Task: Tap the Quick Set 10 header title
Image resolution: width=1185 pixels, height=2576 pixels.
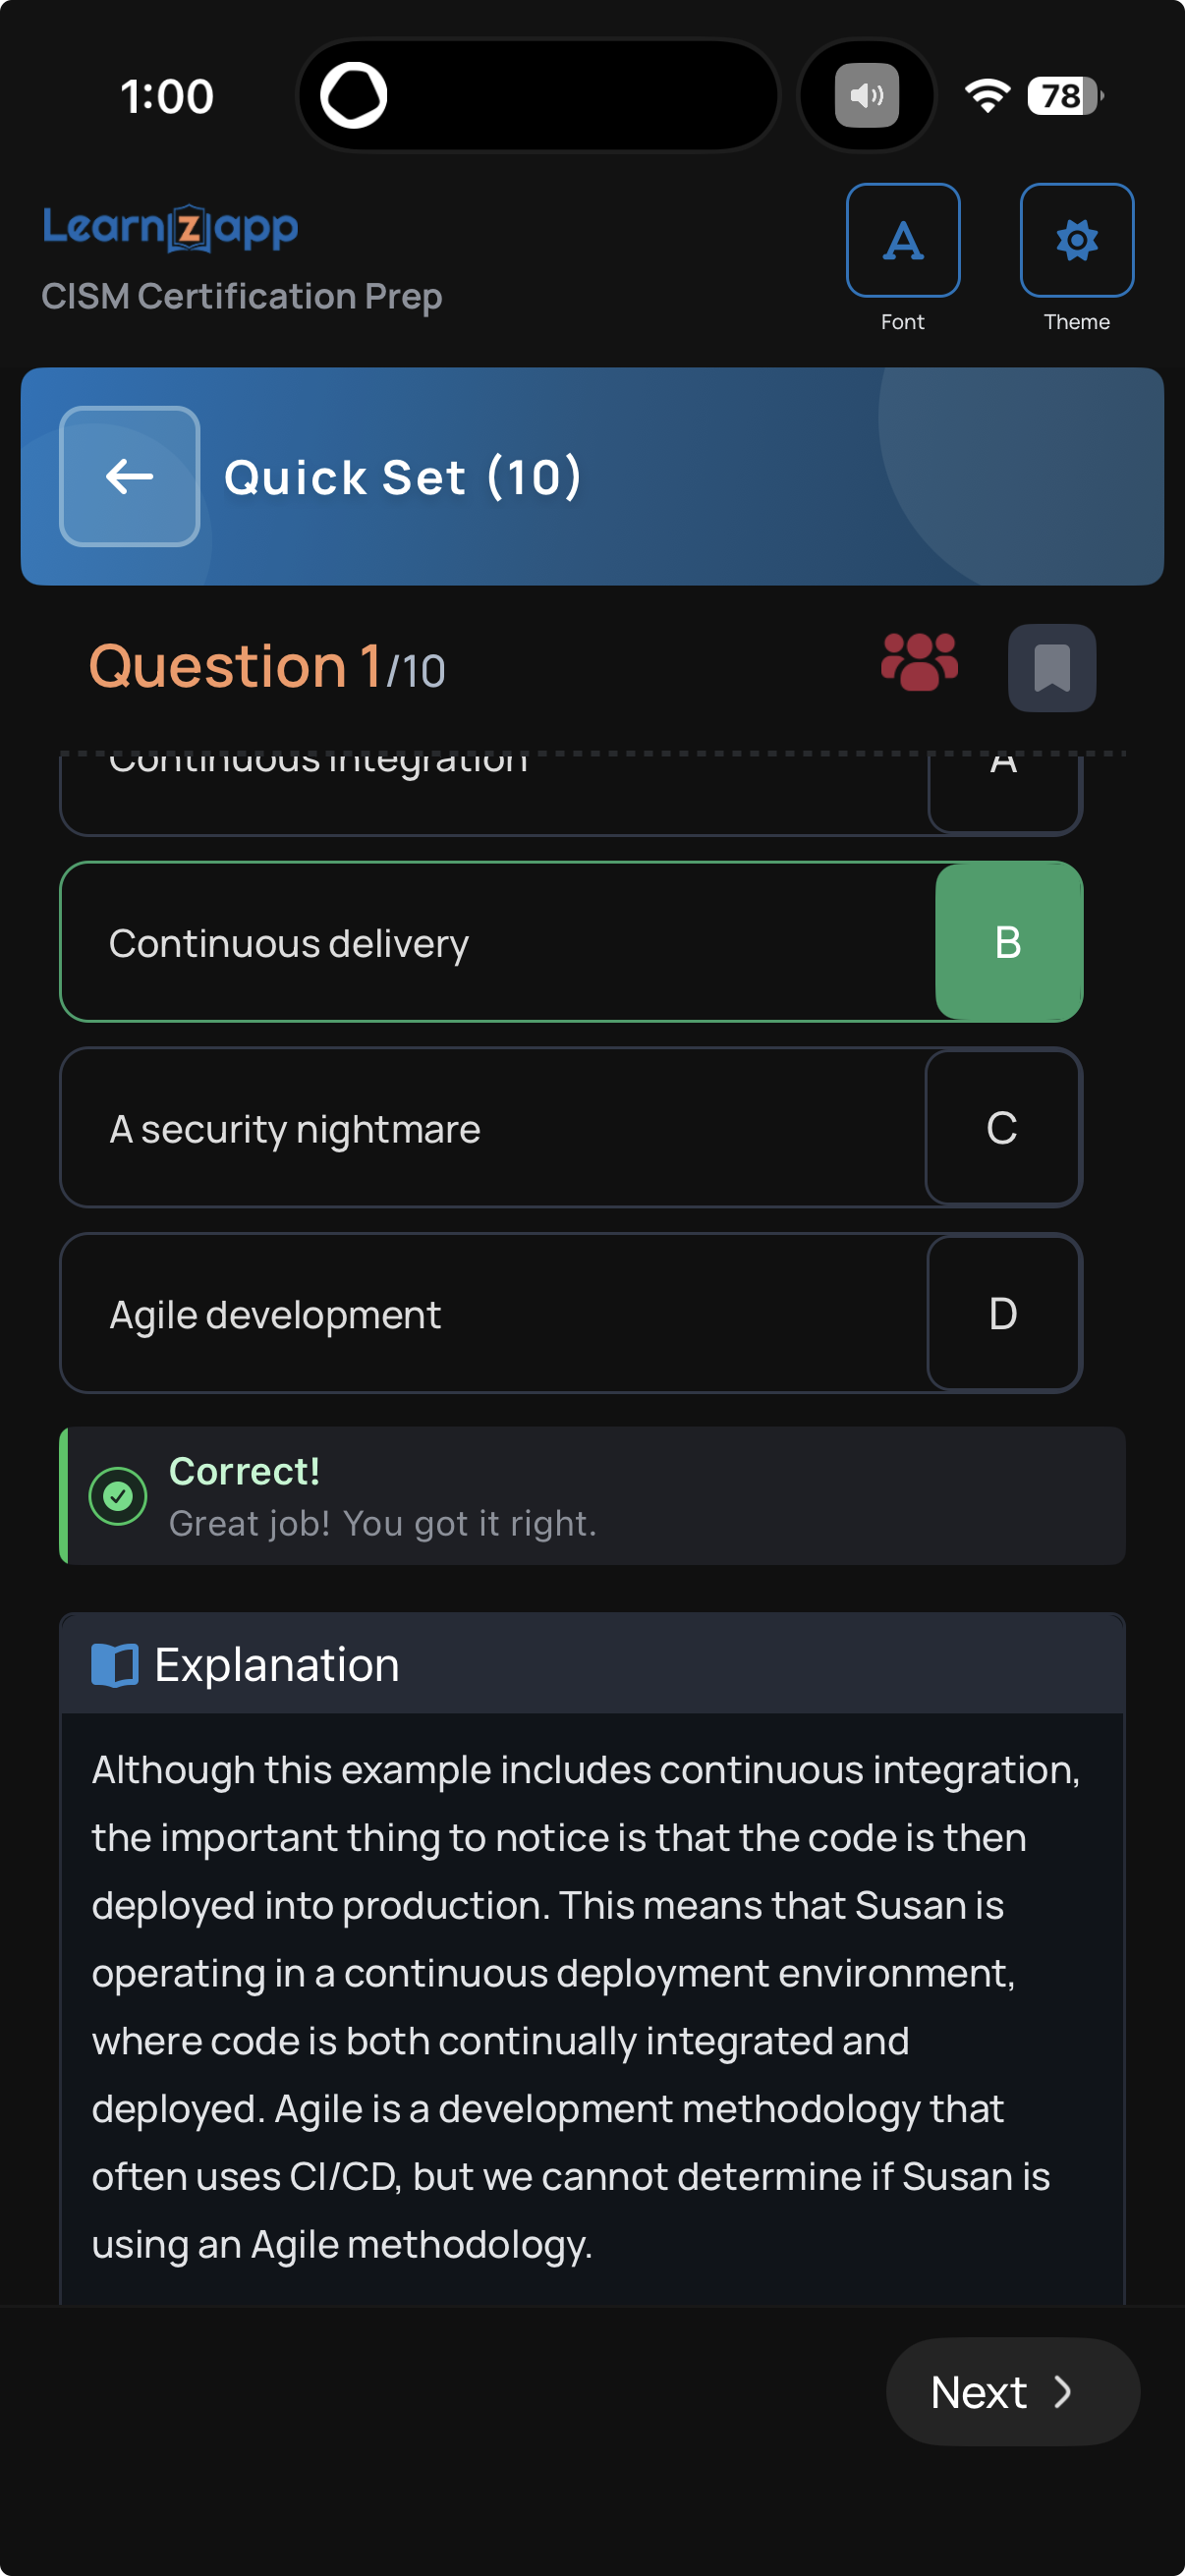Action: coord(404,477)
